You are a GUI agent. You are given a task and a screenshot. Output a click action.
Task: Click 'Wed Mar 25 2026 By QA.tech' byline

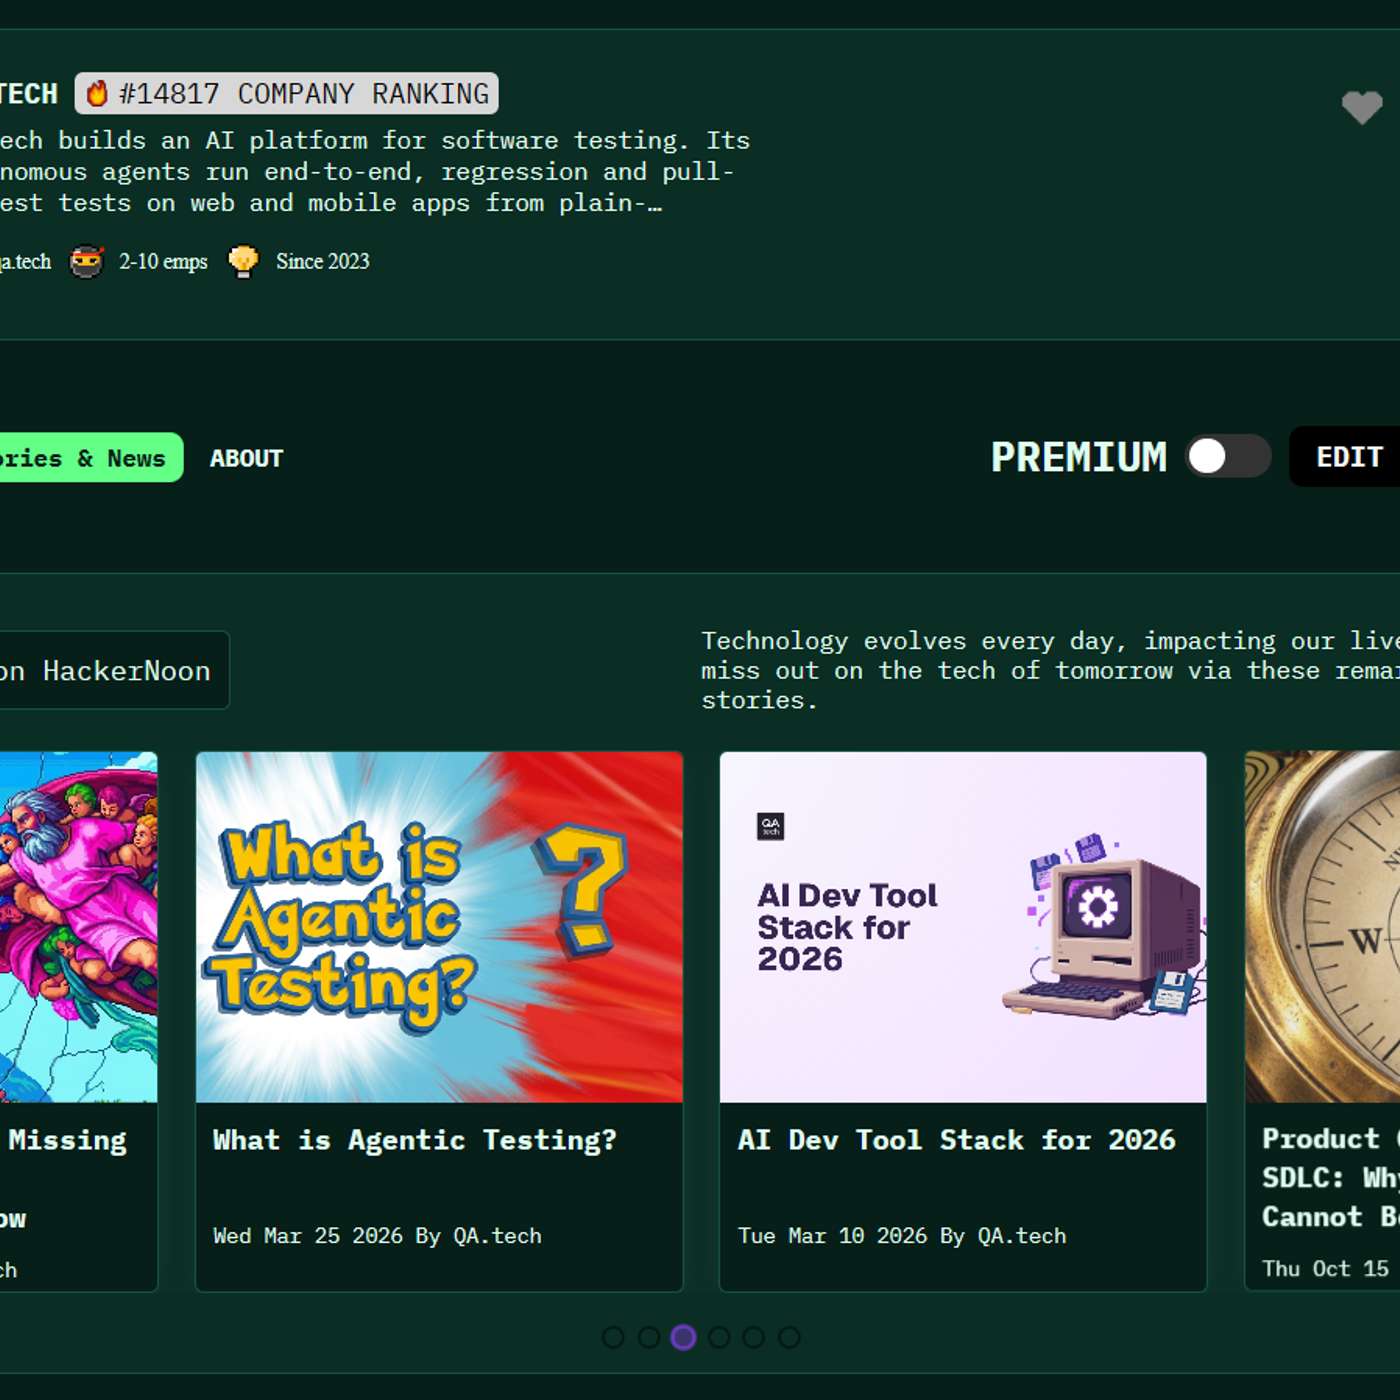point(377,1236)
